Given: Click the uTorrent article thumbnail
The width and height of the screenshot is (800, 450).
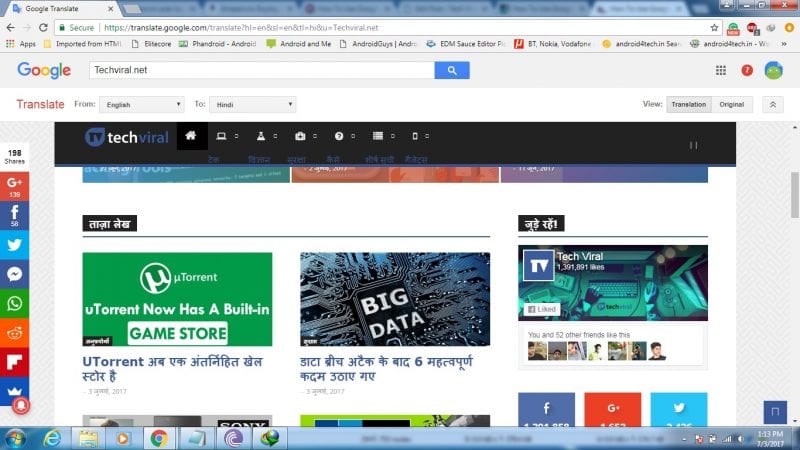Looking at the screenshot, I should [178, 299].
